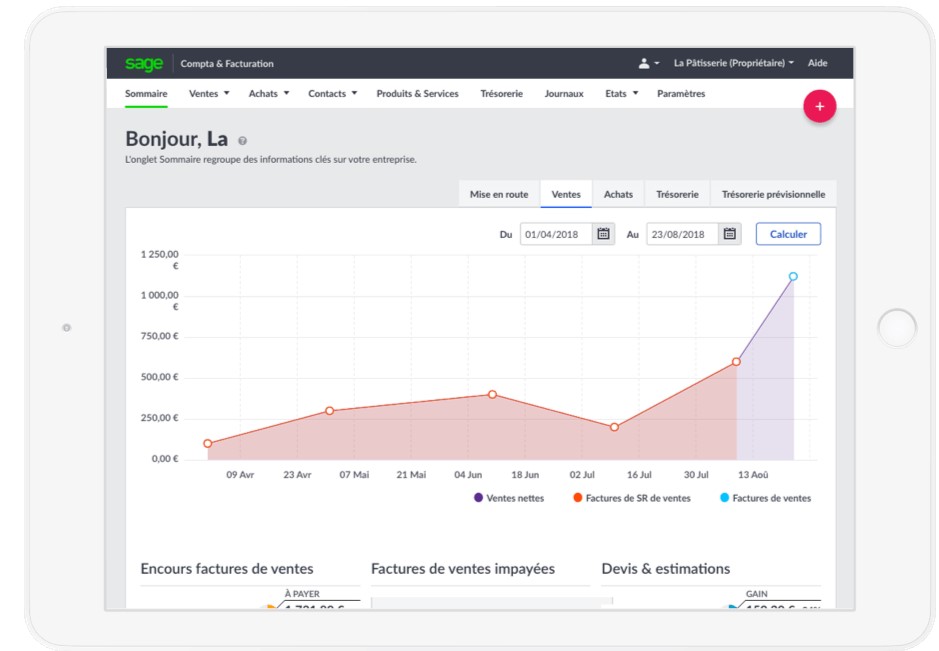This screenshot has width=939, height=651.
Task: Click the Calculer button
Action: coord(788,234)
